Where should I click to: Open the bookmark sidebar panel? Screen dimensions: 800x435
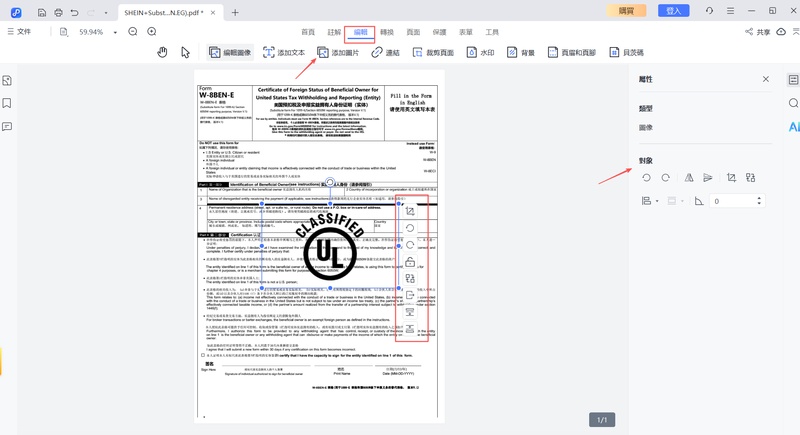click(x=7, y=103)
